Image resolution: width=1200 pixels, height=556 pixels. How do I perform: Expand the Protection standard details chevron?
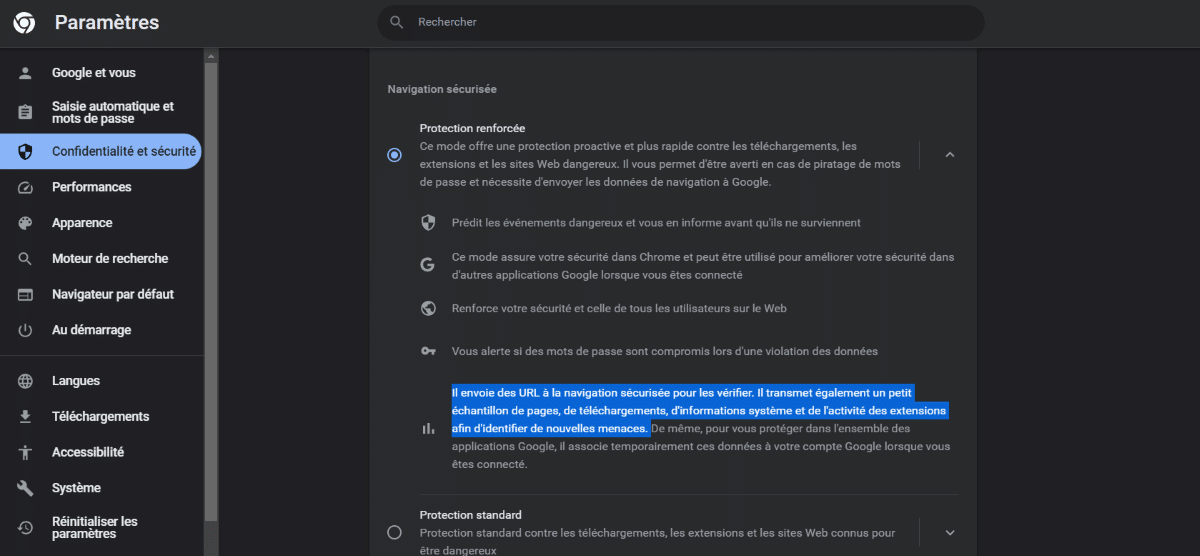(950, 533)
